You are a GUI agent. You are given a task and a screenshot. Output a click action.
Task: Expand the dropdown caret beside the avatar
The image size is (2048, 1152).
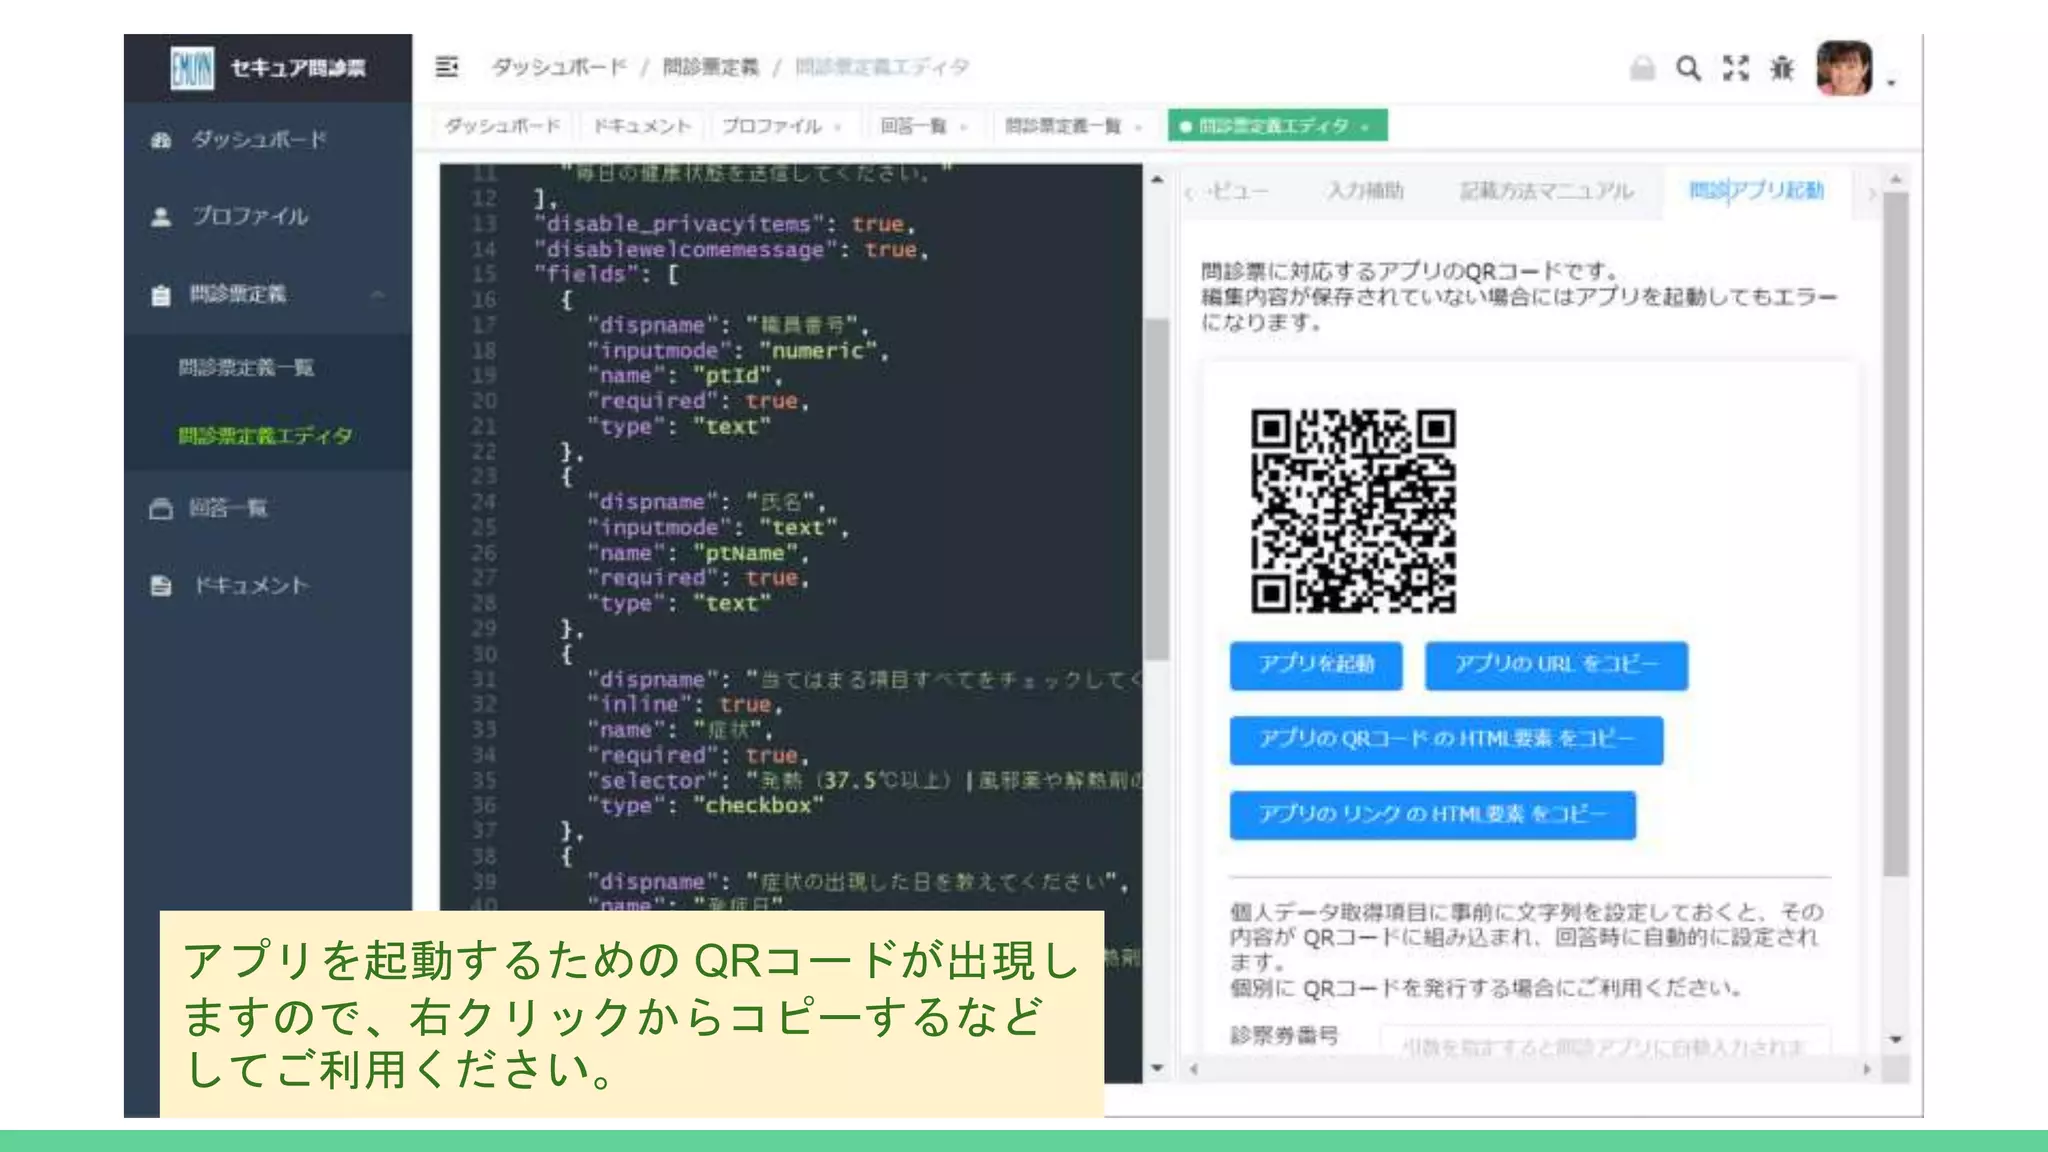point(1891,83)
